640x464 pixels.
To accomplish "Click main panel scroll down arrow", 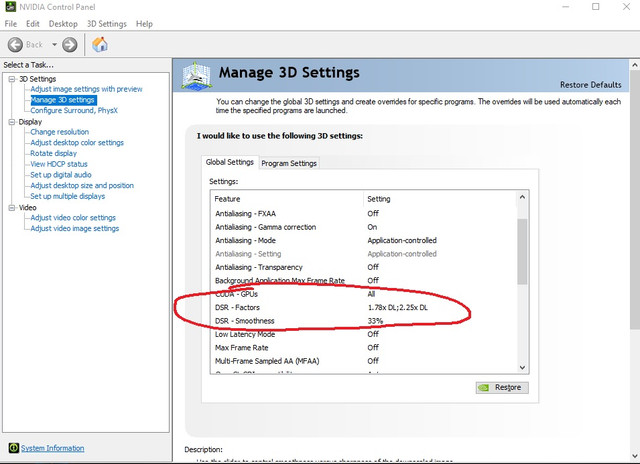I will 635,456.
